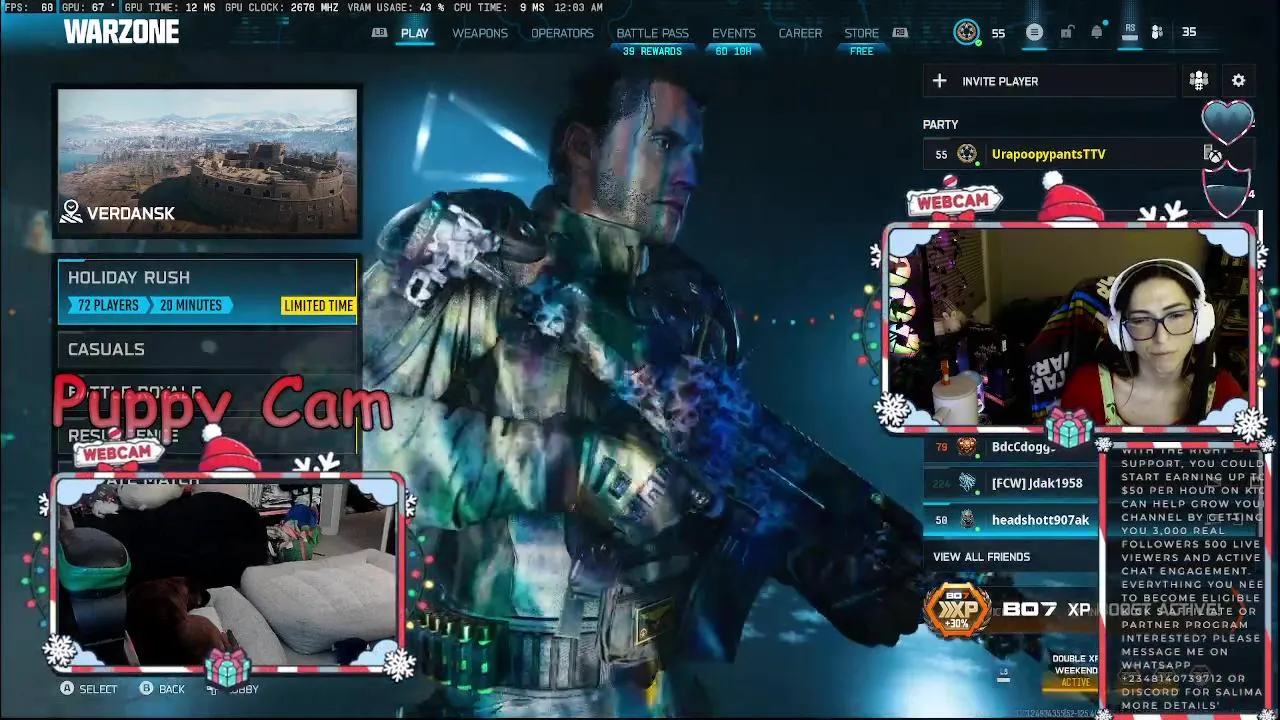Click Invite Player button
This screenshot has width=1280, height=720.
[x=1050, y=81]
